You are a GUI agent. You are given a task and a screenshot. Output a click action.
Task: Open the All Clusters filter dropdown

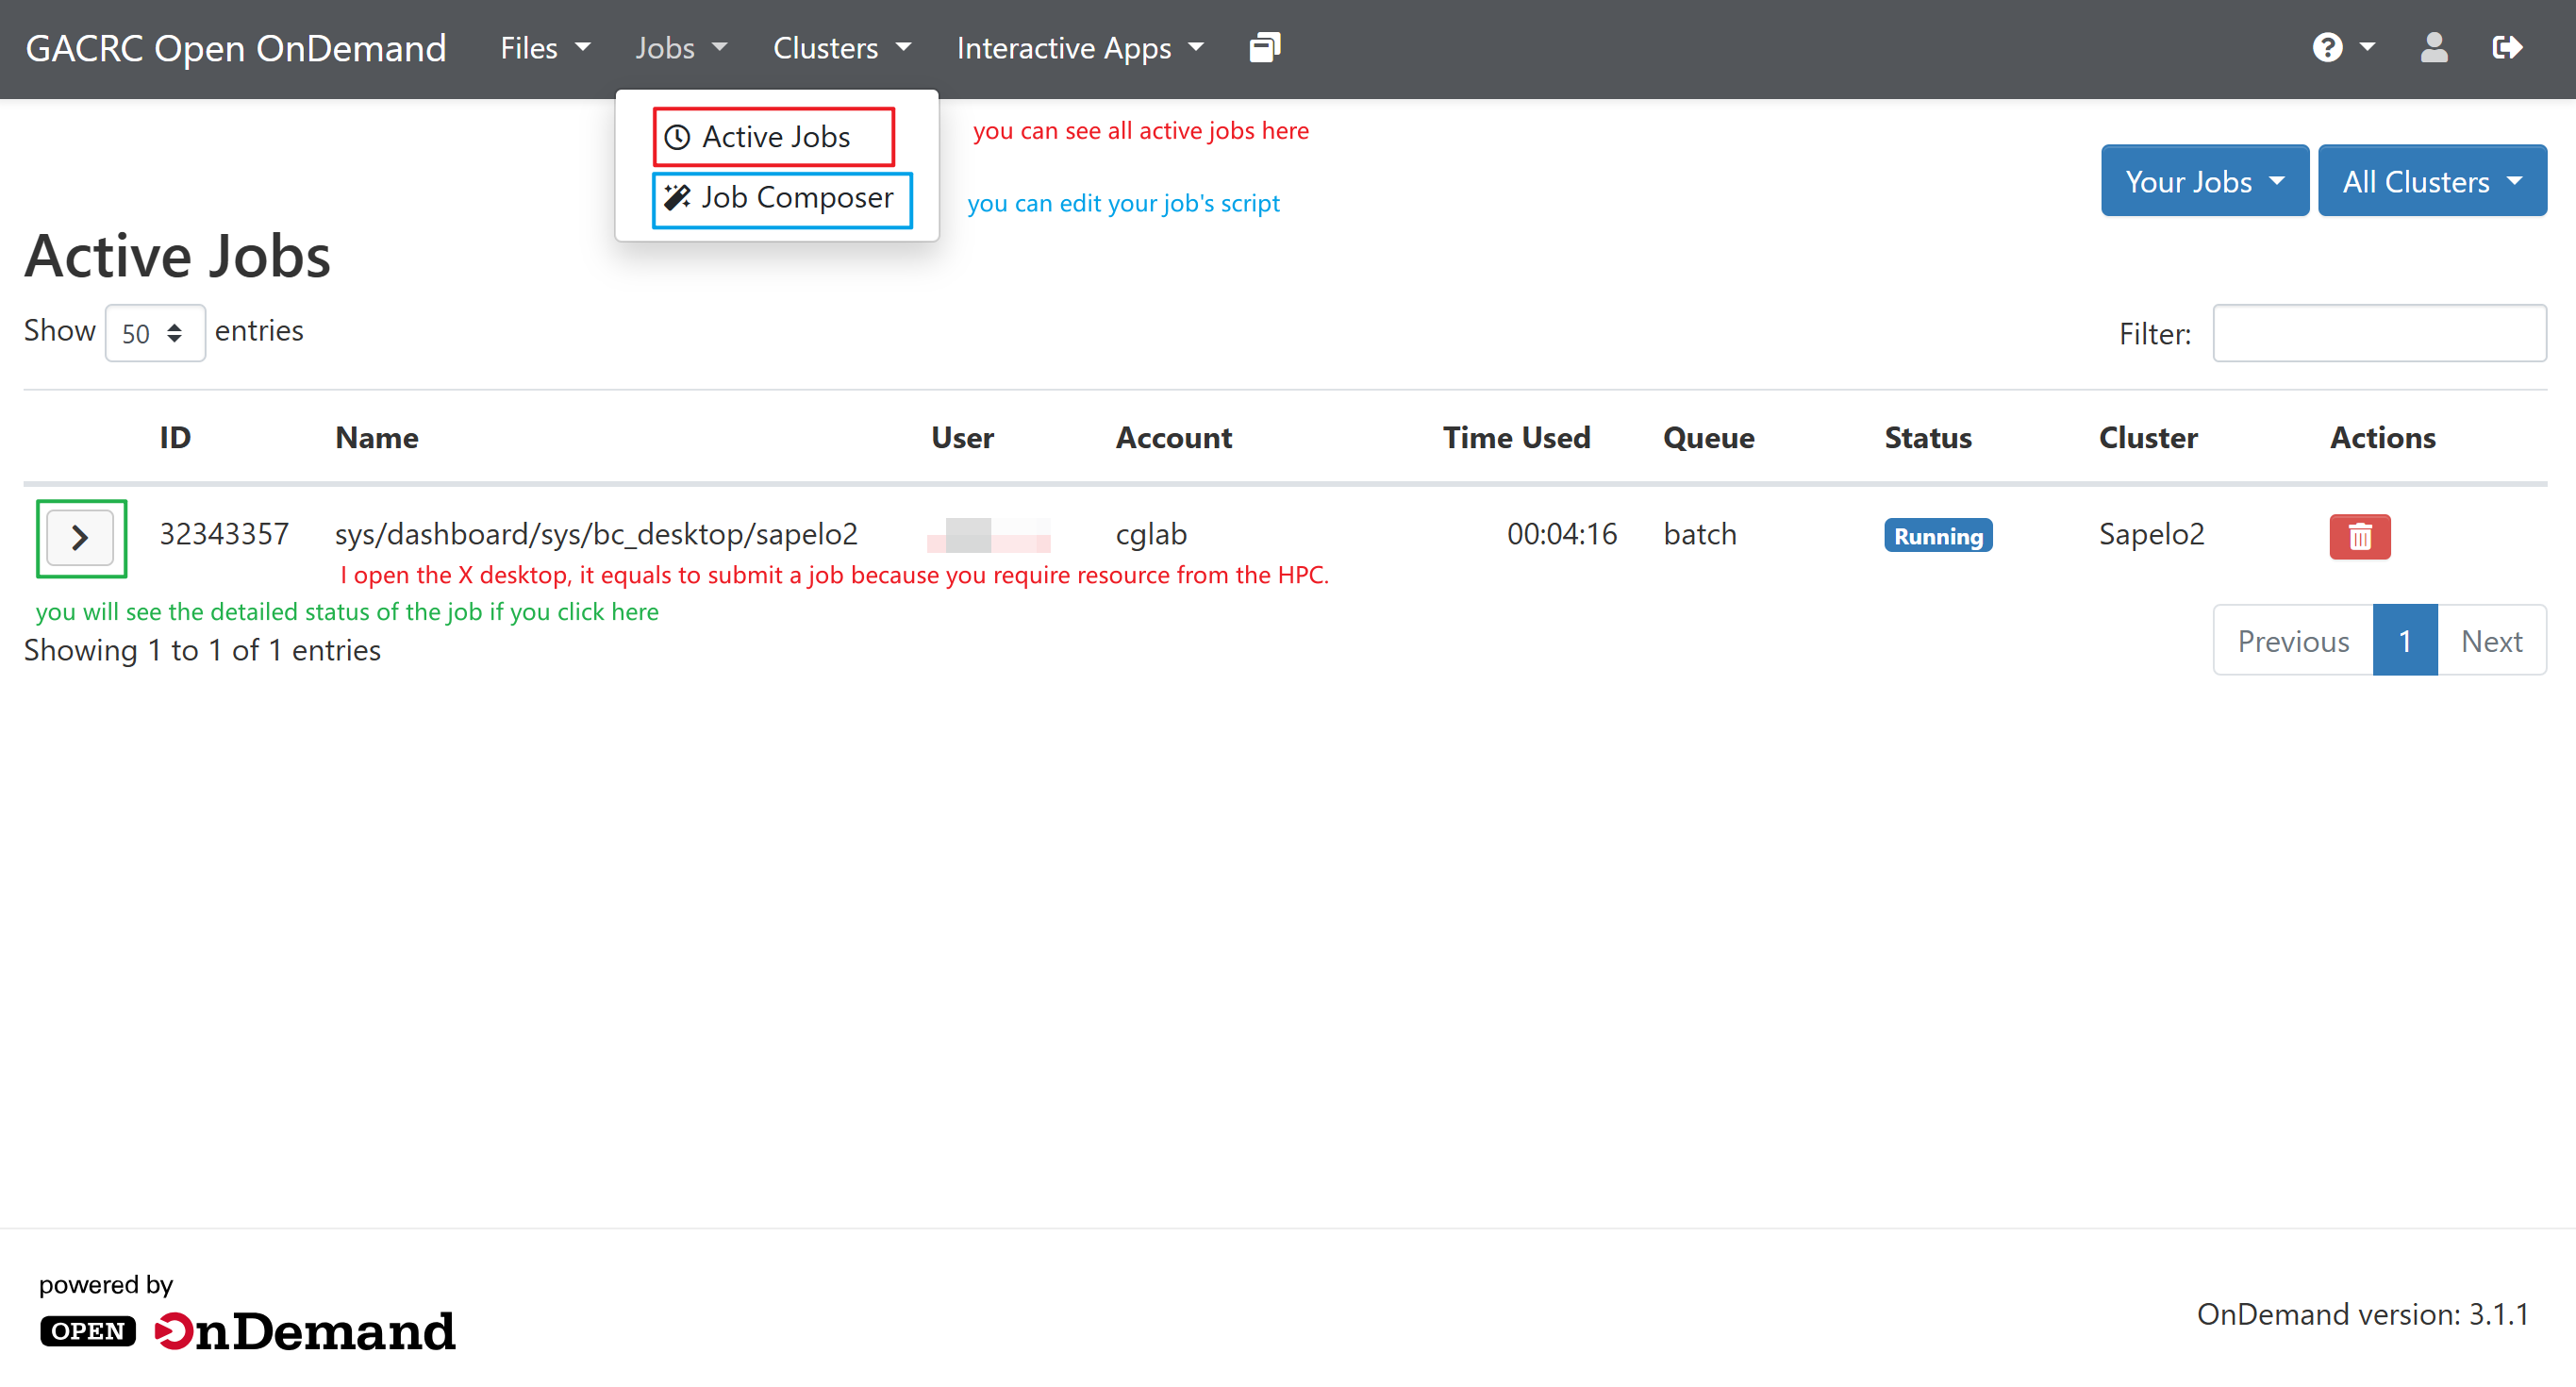click(x=2431, y=181)
